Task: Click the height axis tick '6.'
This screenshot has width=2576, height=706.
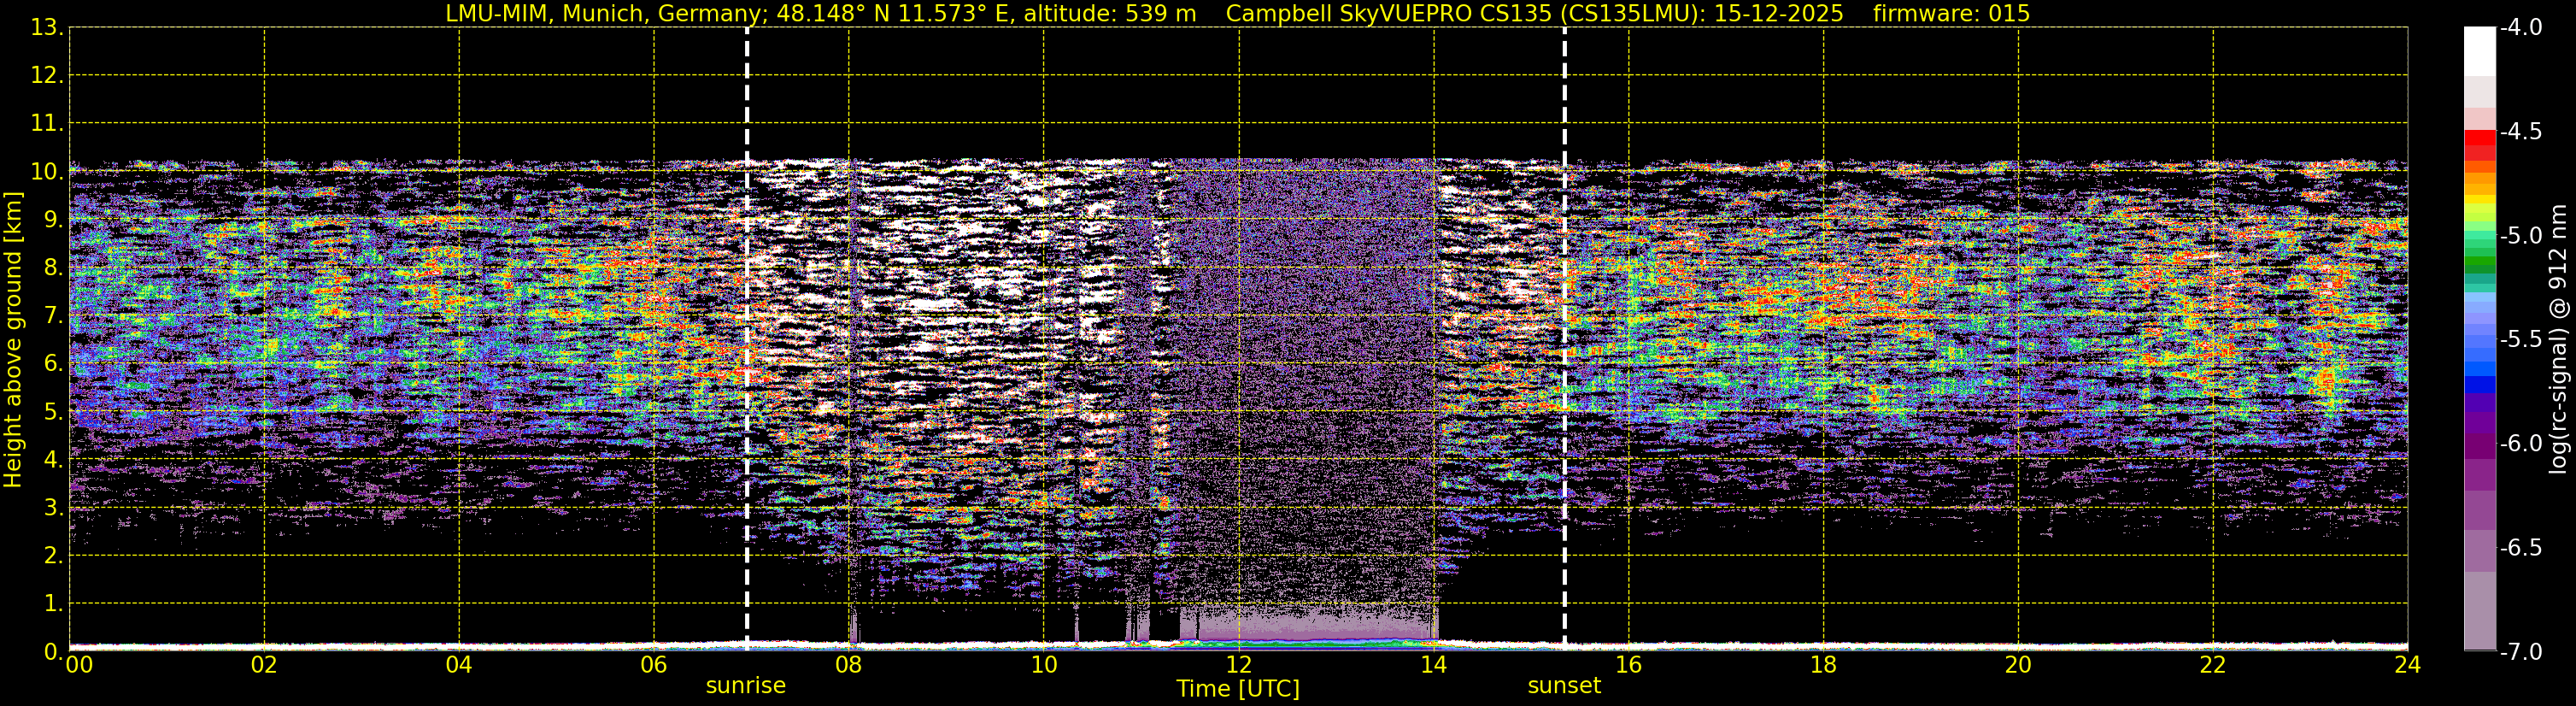Action: pyautogui.click(x=54, y=364)
